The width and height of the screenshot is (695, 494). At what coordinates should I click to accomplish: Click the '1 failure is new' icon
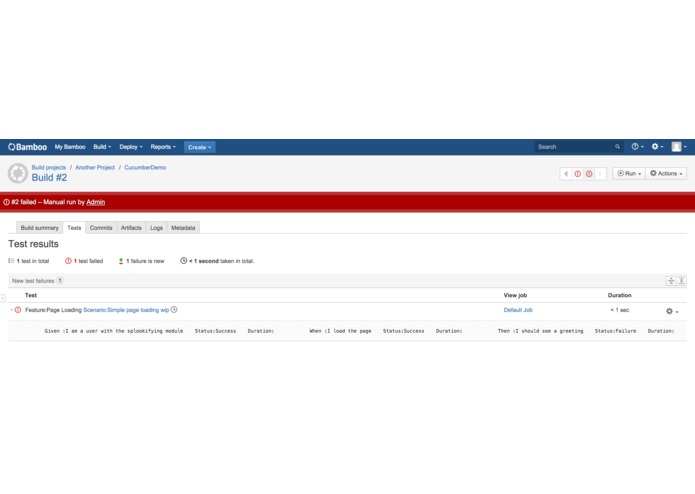(x=121, y=261)
